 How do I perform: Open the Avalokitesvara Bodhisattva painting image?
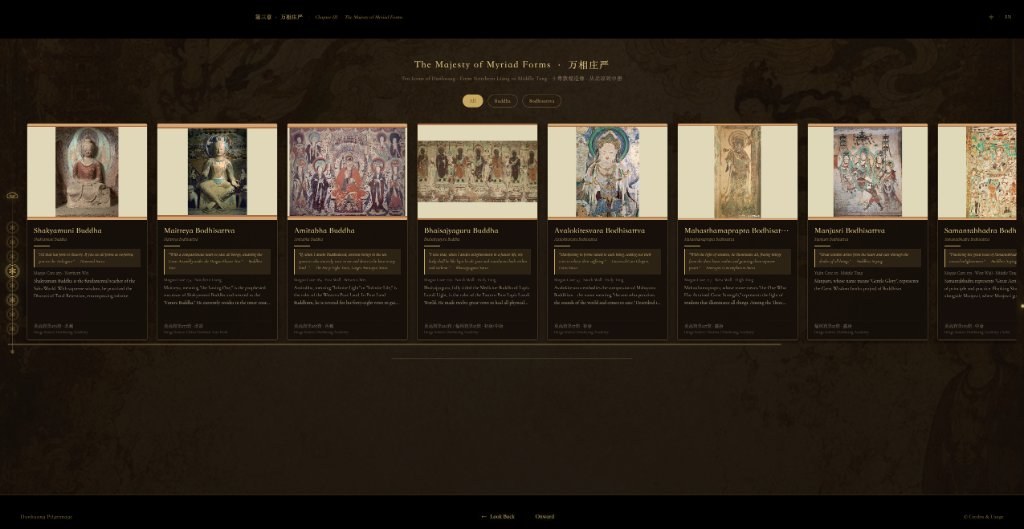pos(607,172)
